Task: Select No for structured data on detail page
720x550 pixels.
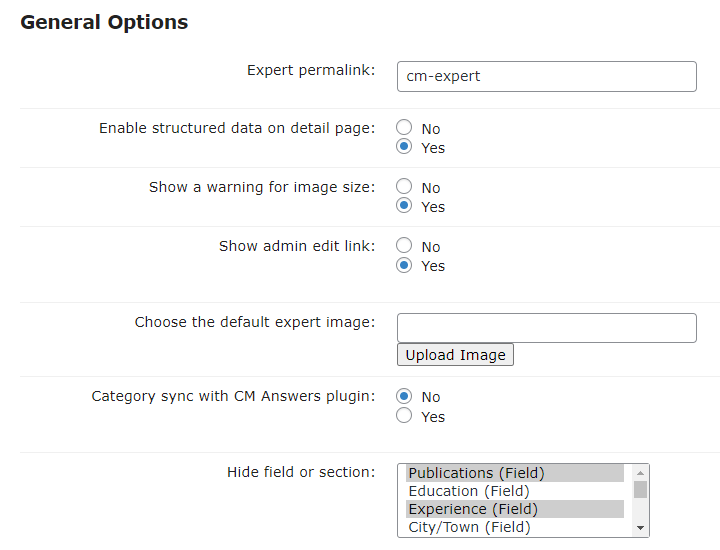Action: pos(404,127)
